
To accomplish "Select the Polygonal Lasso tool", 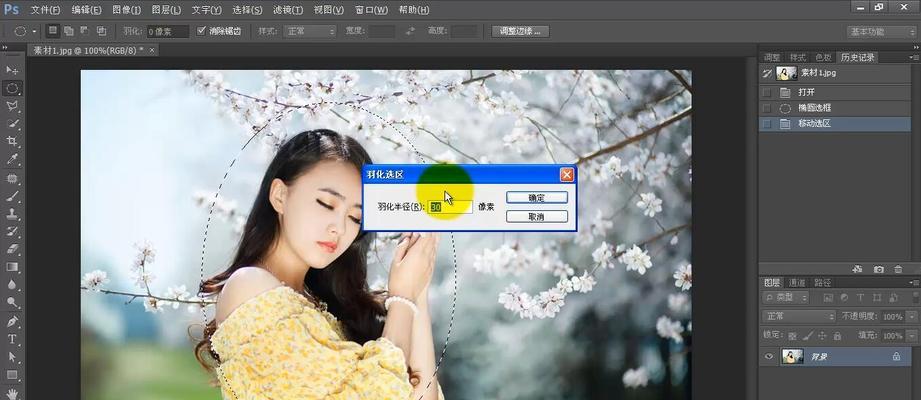I will click(12, 106).
